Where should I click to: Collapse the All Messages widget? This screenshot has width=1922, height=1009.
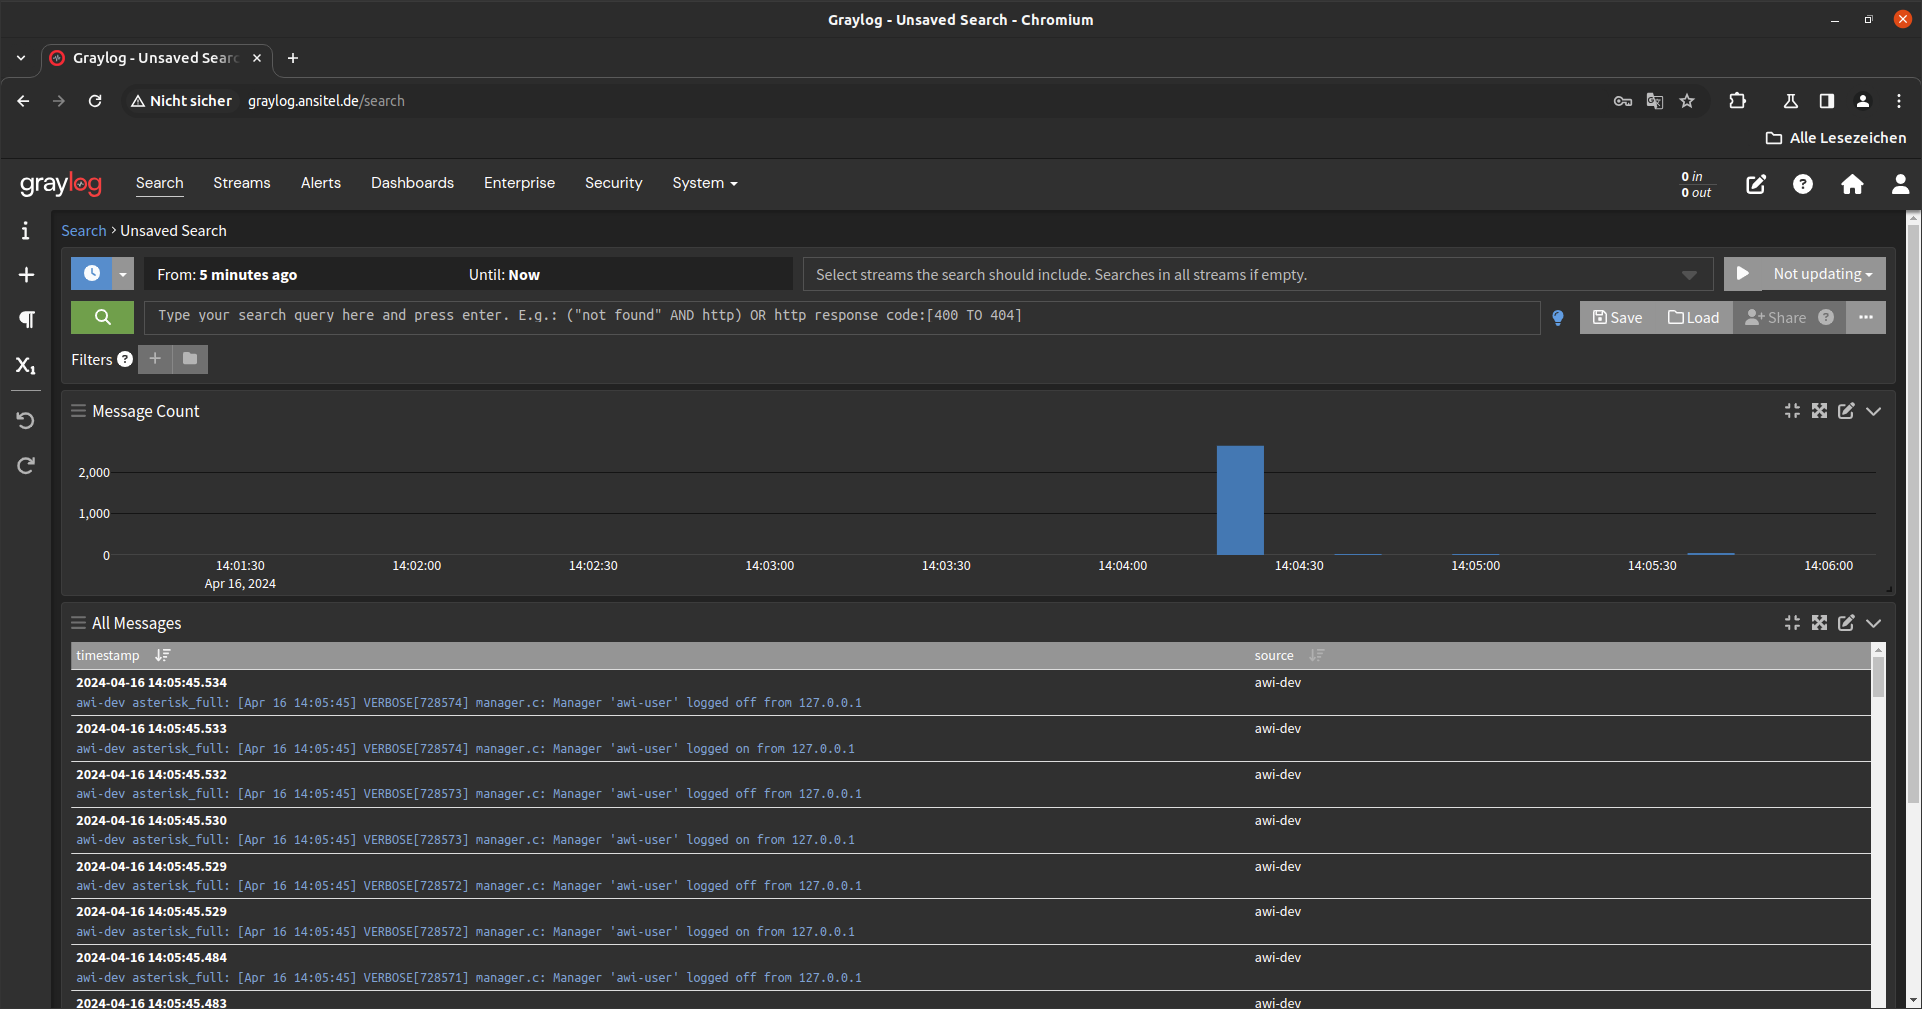coord(1873,622)
